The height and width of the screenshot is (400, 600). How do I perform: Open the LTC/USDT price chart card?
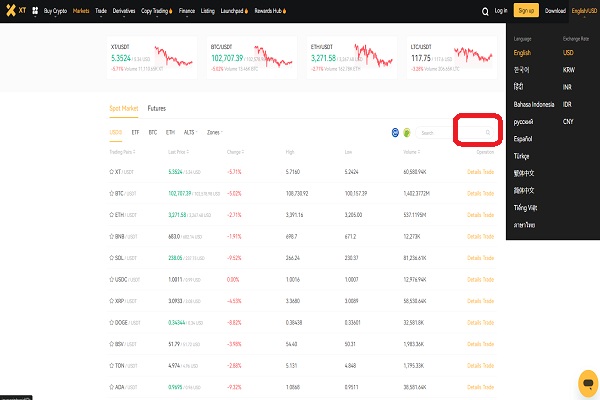click(x=452, y=58)
